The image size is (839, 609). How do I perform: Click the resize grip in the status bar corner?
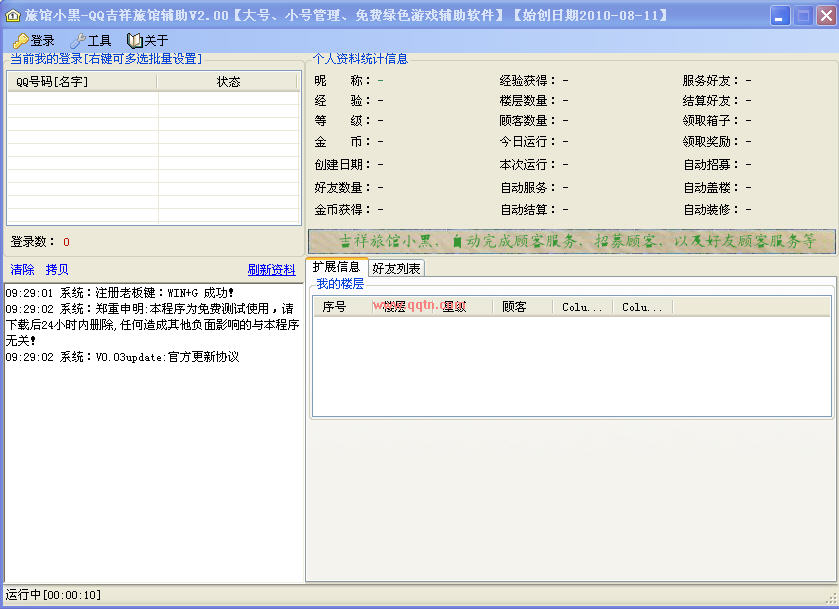[832, 599]
